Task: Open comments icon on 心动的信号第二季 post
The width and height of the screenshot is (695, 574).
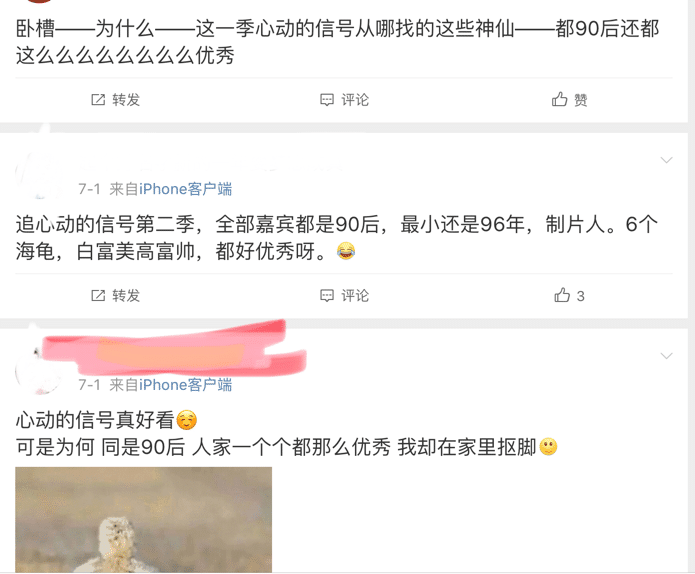Action: coord(327,296)
